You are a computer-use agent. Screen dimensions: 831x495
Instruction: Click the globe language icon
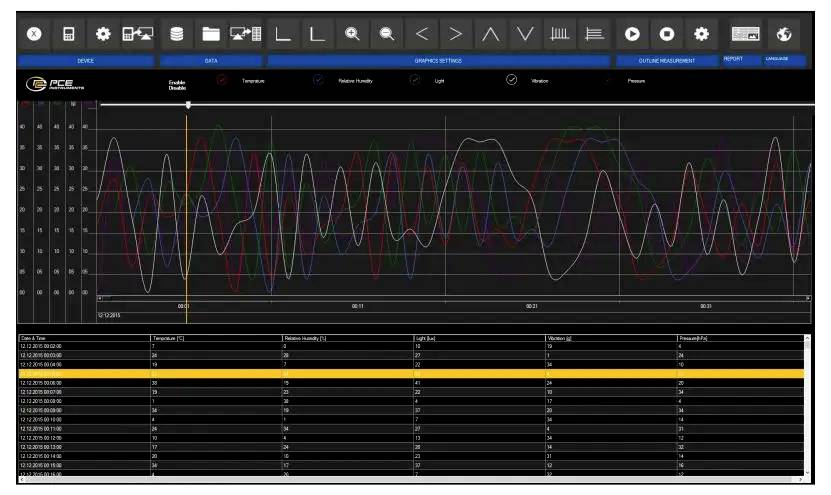coord(785,34)
